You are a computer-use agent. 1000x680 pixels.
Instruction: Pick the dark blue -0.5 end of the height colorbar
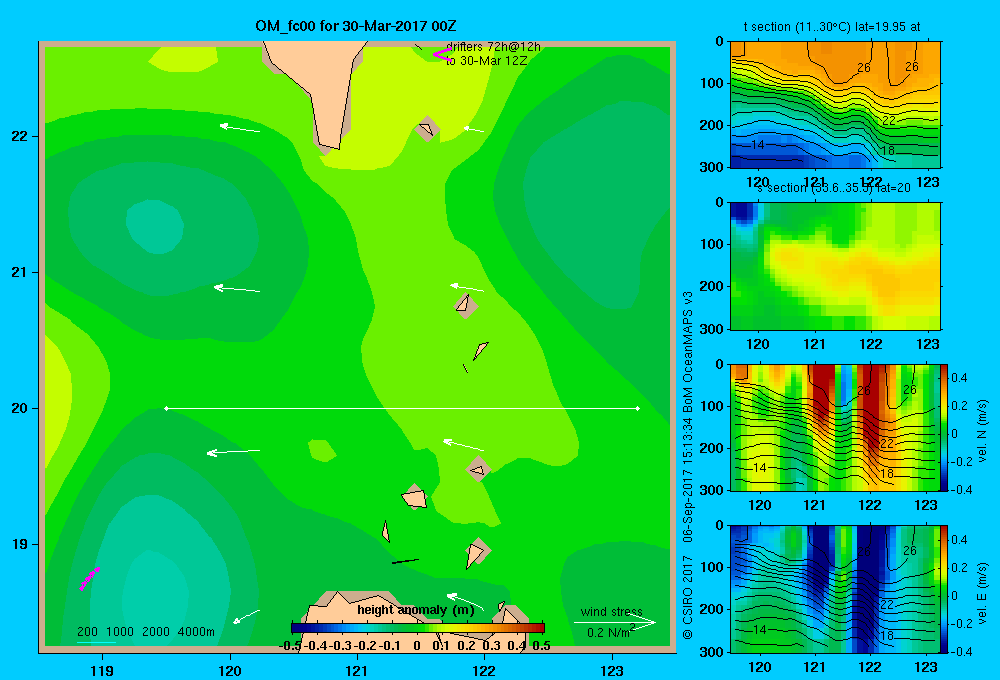pyautogui.click(x=296, y=628)
